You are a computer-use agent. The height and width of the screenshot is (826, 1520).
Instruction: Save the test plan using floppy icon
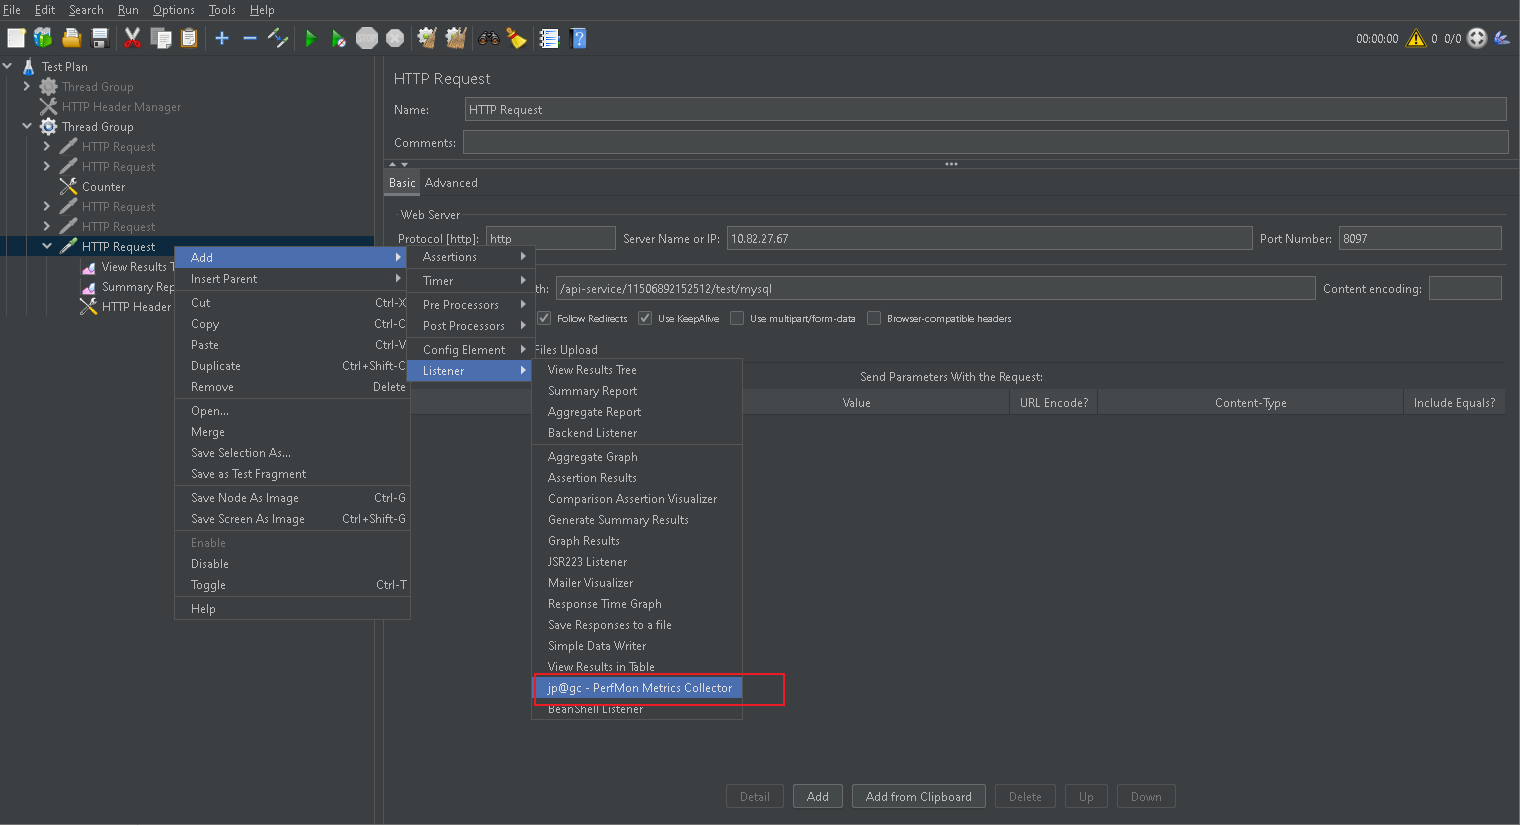coord(100,38)
